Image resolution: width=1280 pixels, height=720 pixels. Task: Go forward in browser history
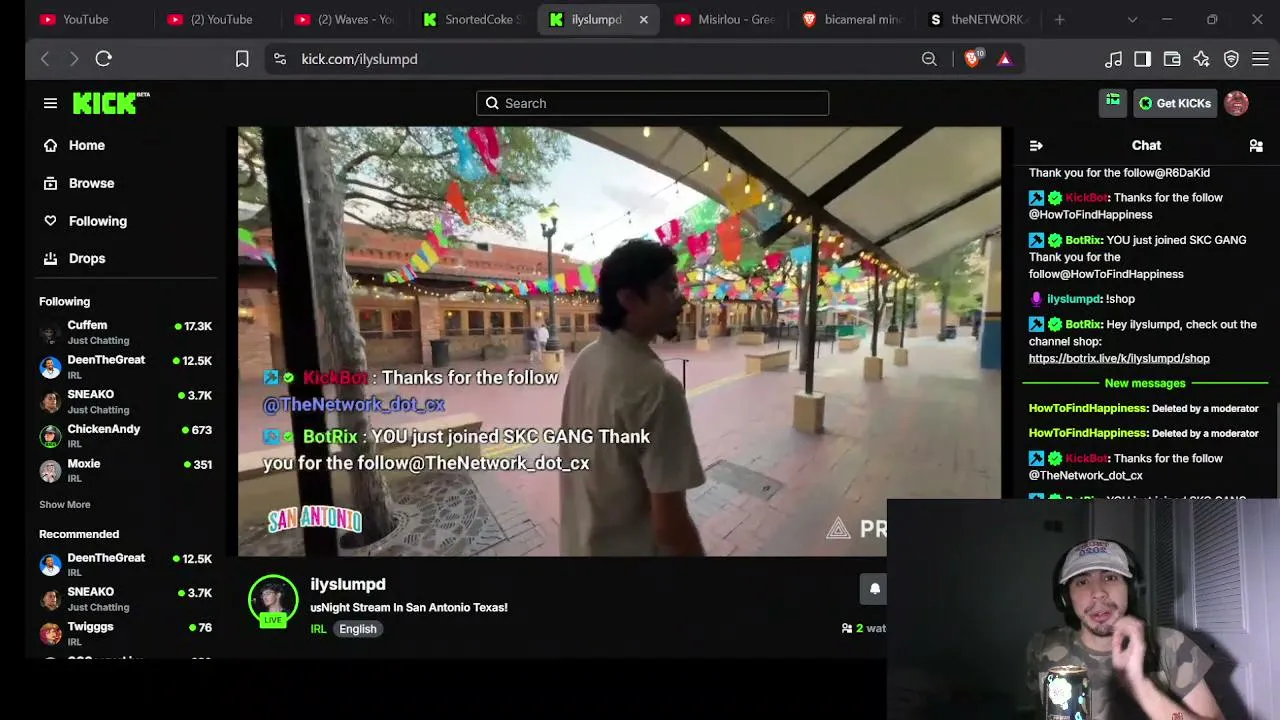[x=73, y=59]
